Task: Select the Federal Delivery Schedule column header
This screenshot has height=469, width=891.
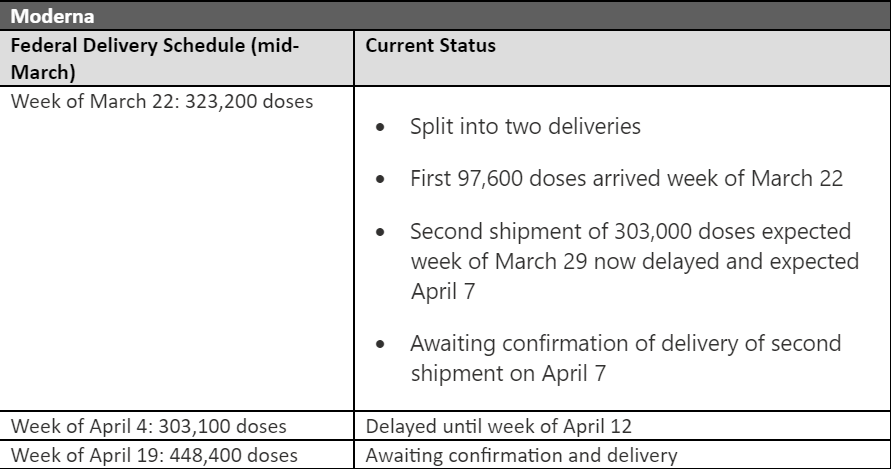Action: click(177, 59)
